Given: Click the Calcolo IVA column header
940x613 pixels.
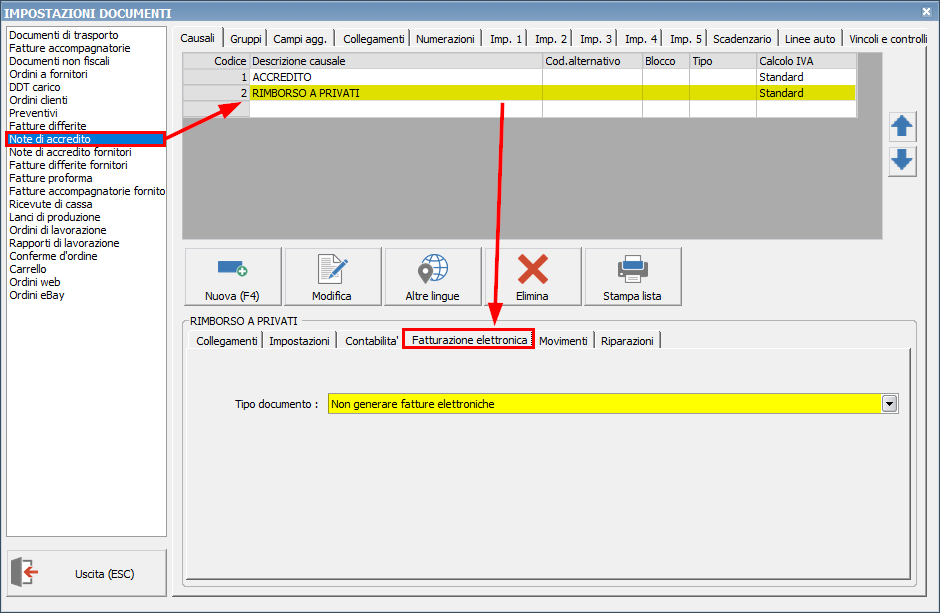Looking at the screenshot, I should [x=806, y=61].
